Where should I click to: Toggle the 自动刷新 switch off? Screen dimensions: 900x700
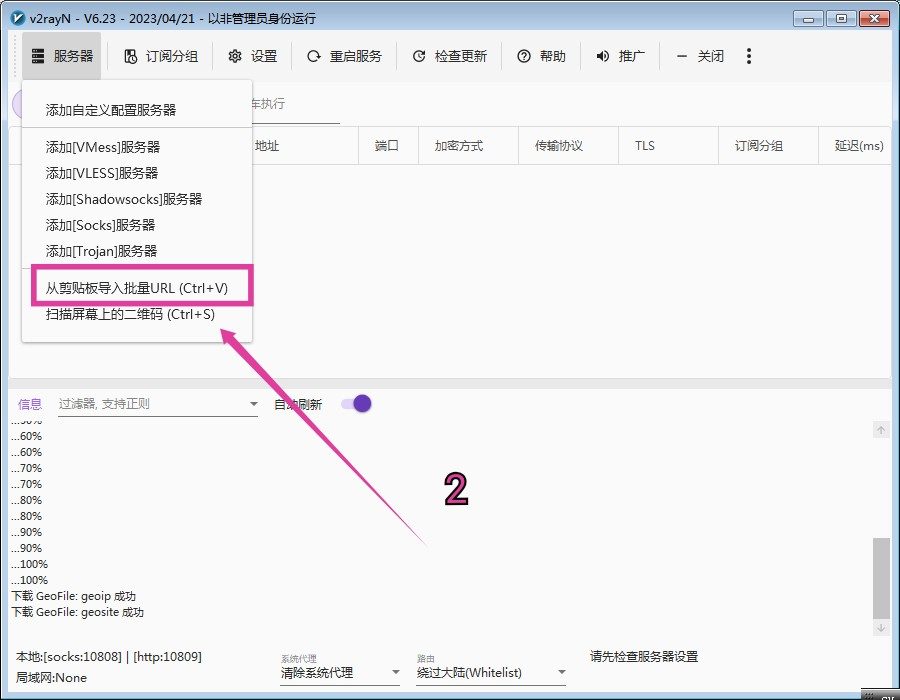coord(356,404)
